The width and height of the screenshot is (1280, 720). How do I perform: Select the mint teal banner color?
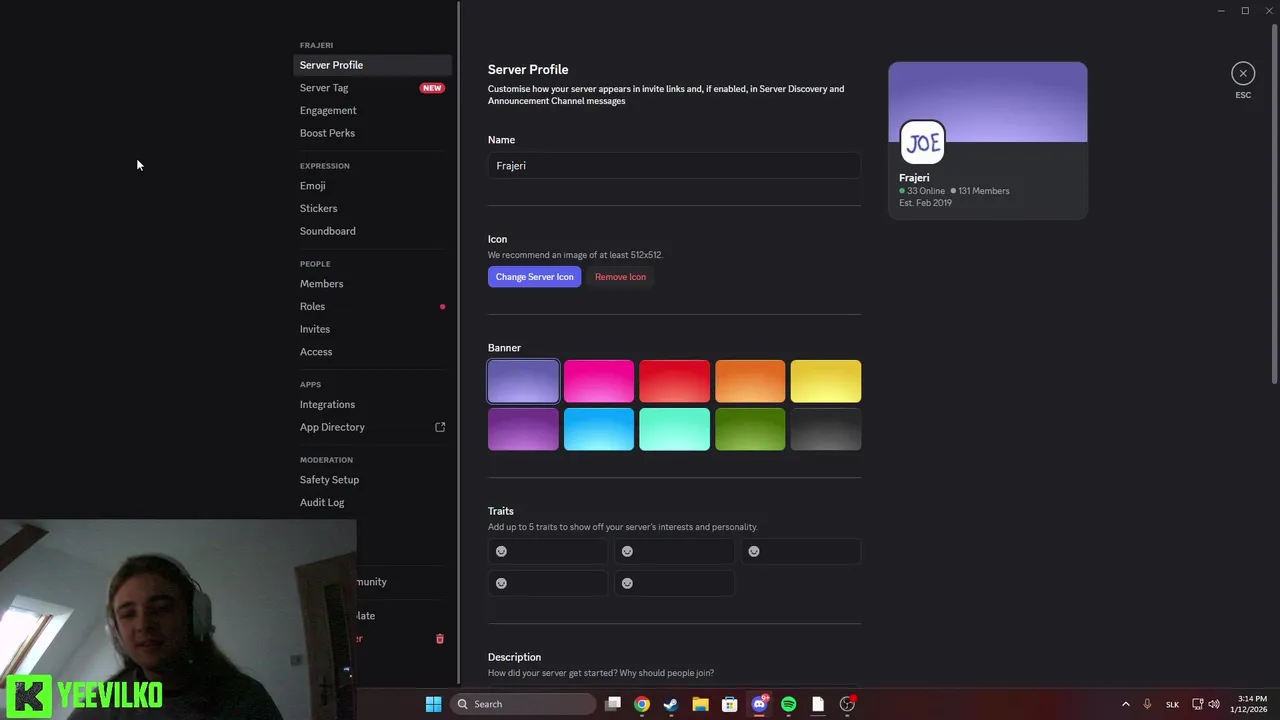tap(674, 429)
